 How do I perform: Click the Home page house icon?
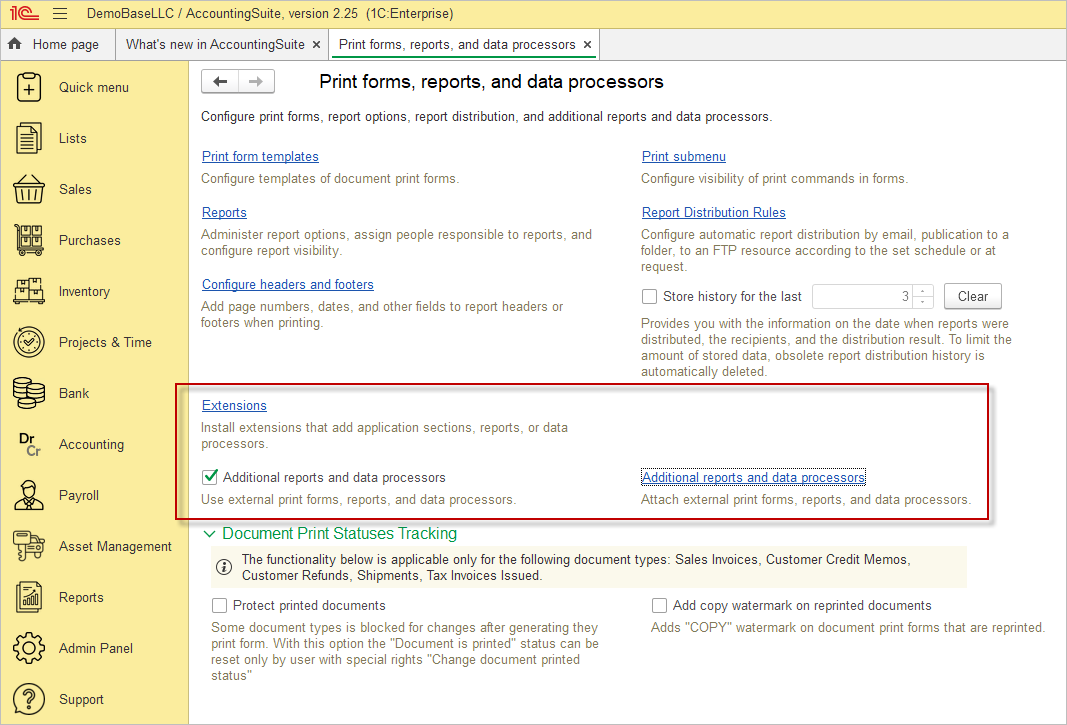[x=15, y=44]
